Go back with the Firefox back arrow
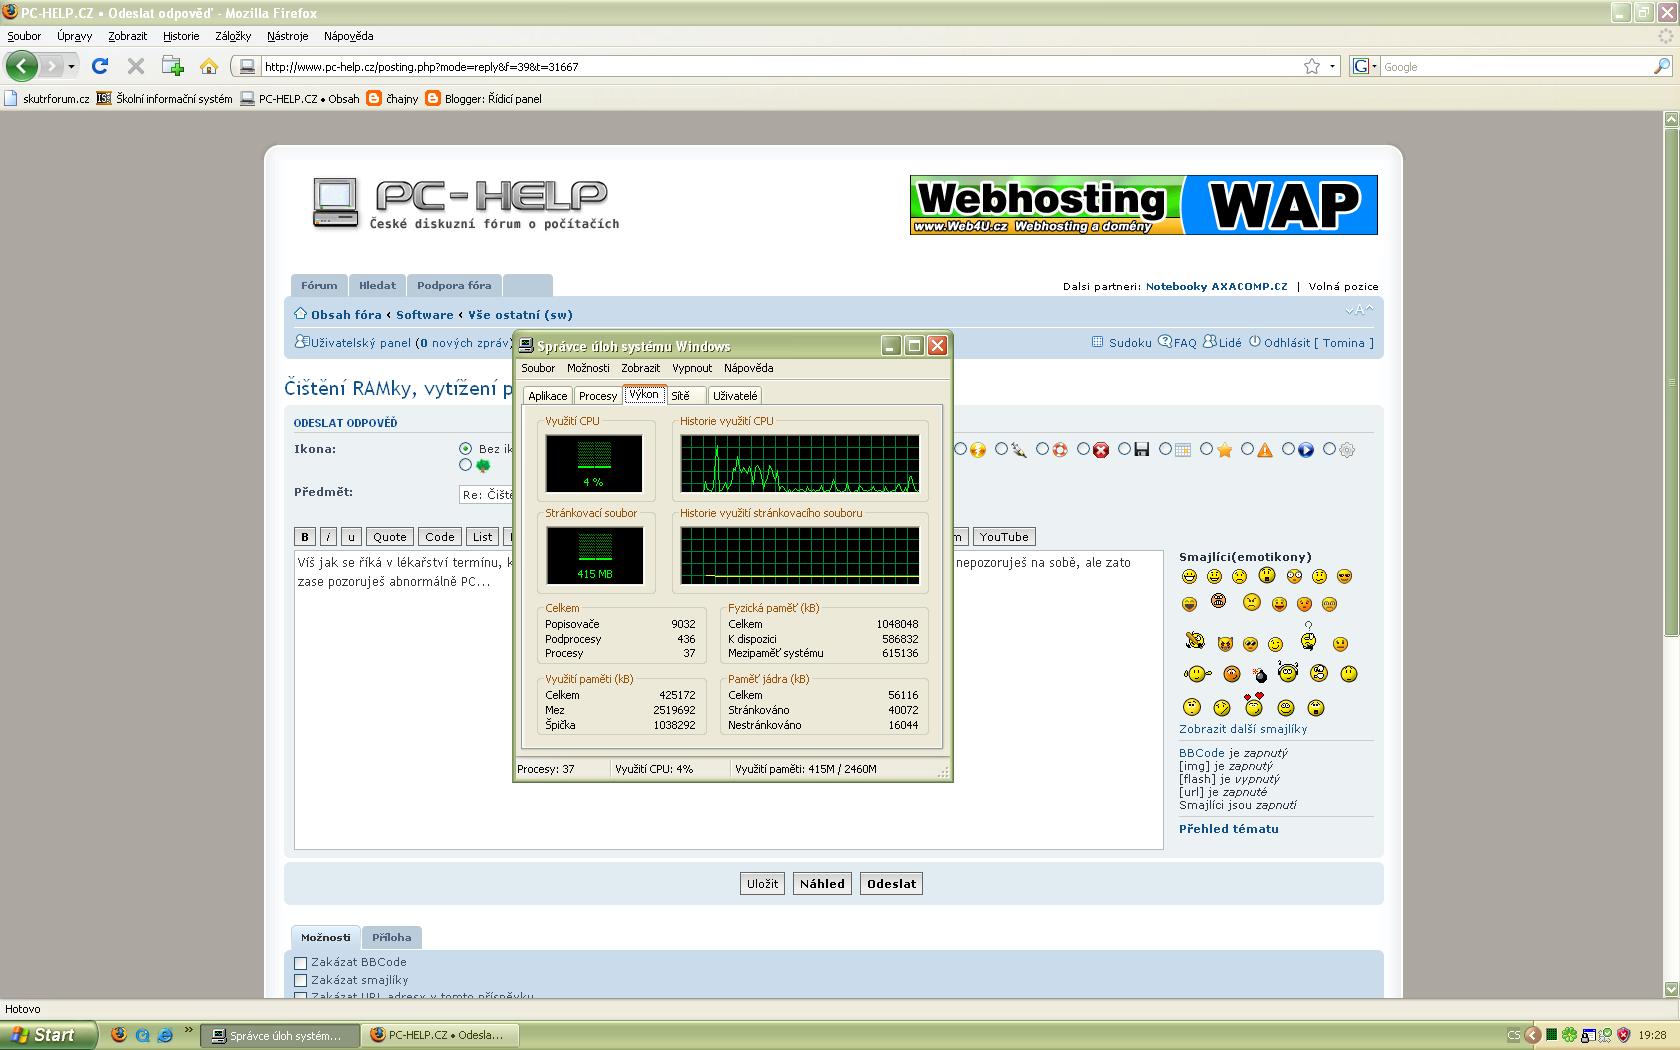The width and height of the screenshot is (1680, 1050). pos(22,66)
